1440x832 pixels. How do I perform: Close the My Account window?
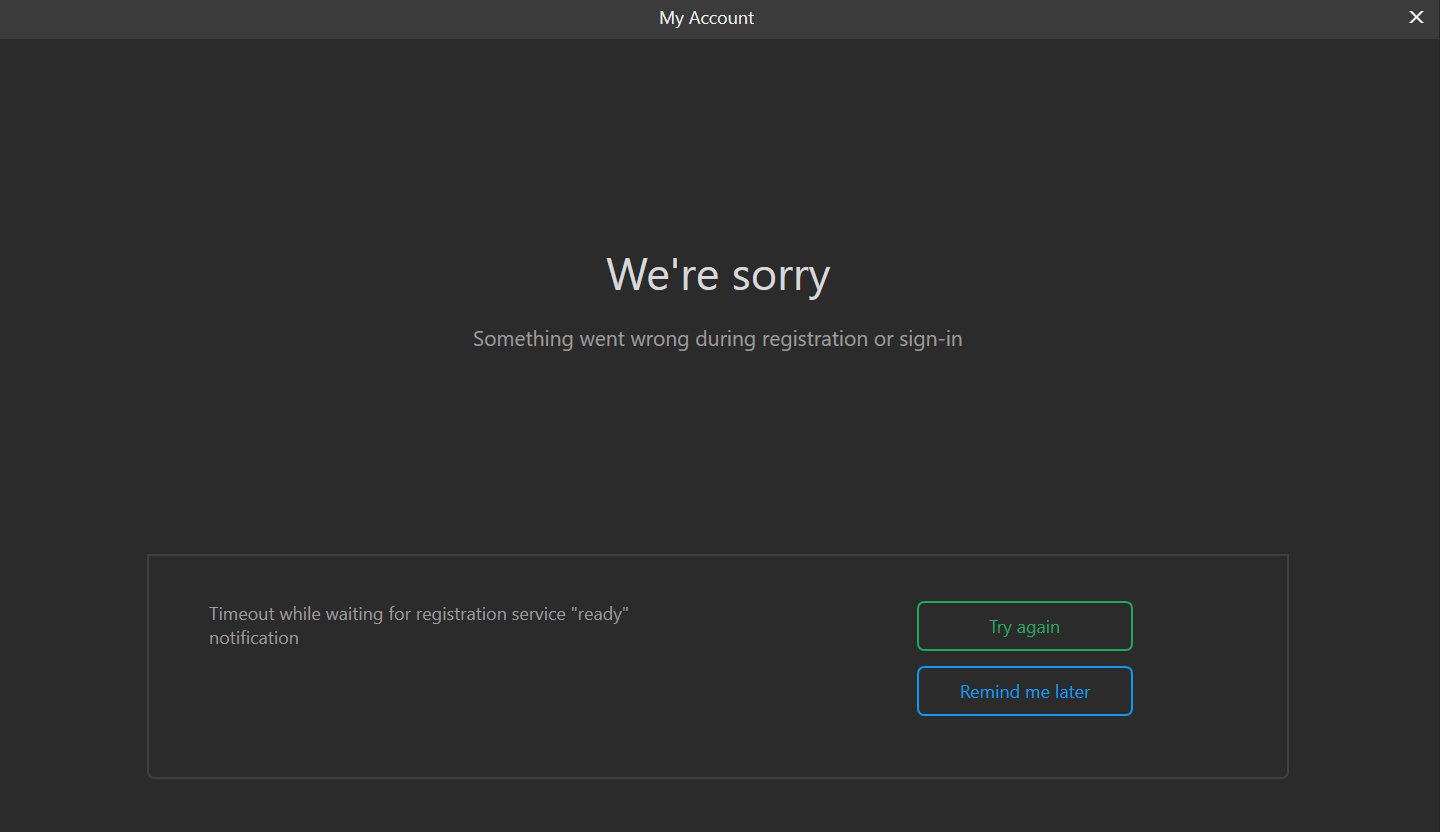click(1416, 17)
